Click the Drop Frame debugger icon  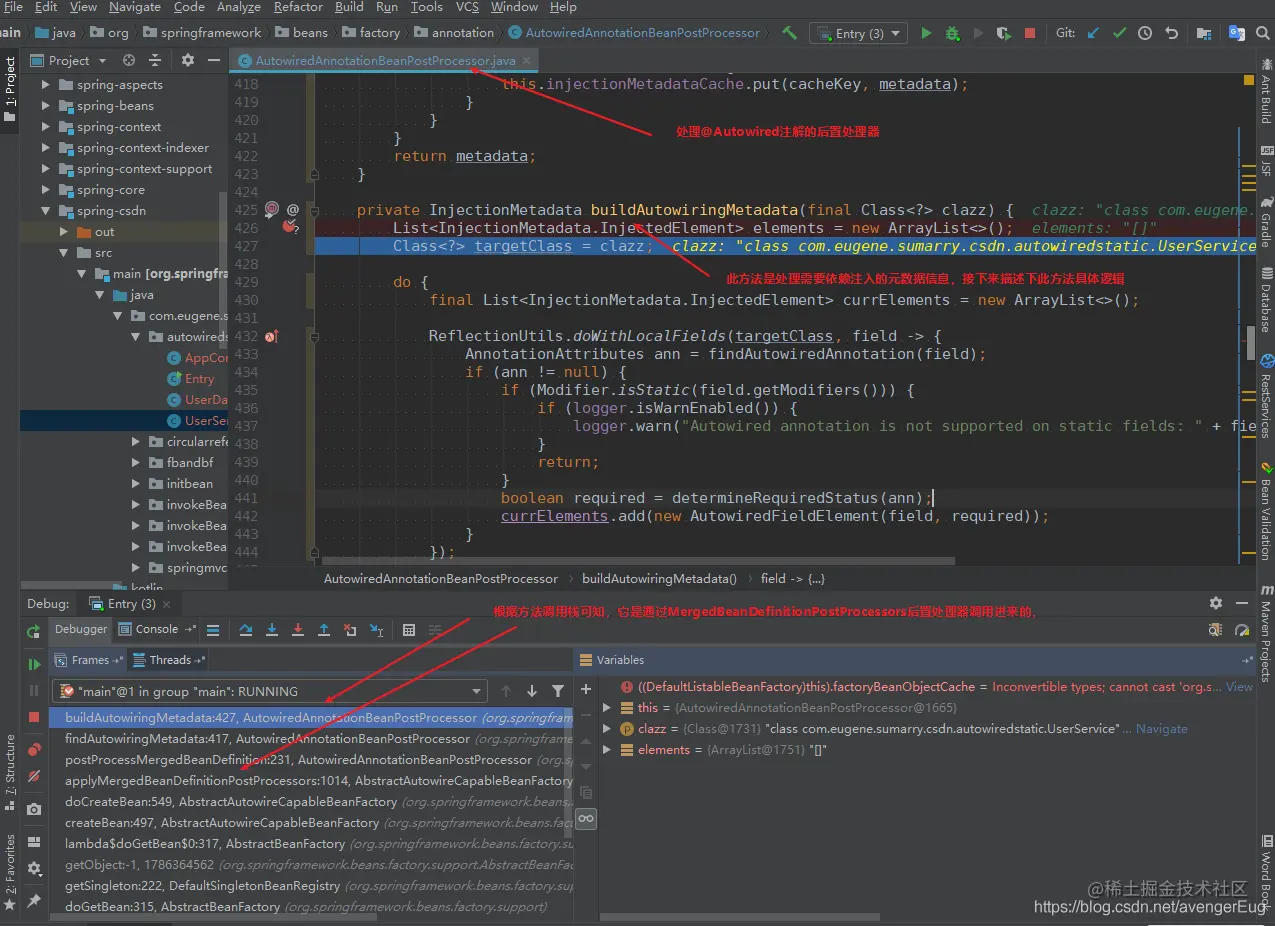pyautogui.click(x=350, y=630)
